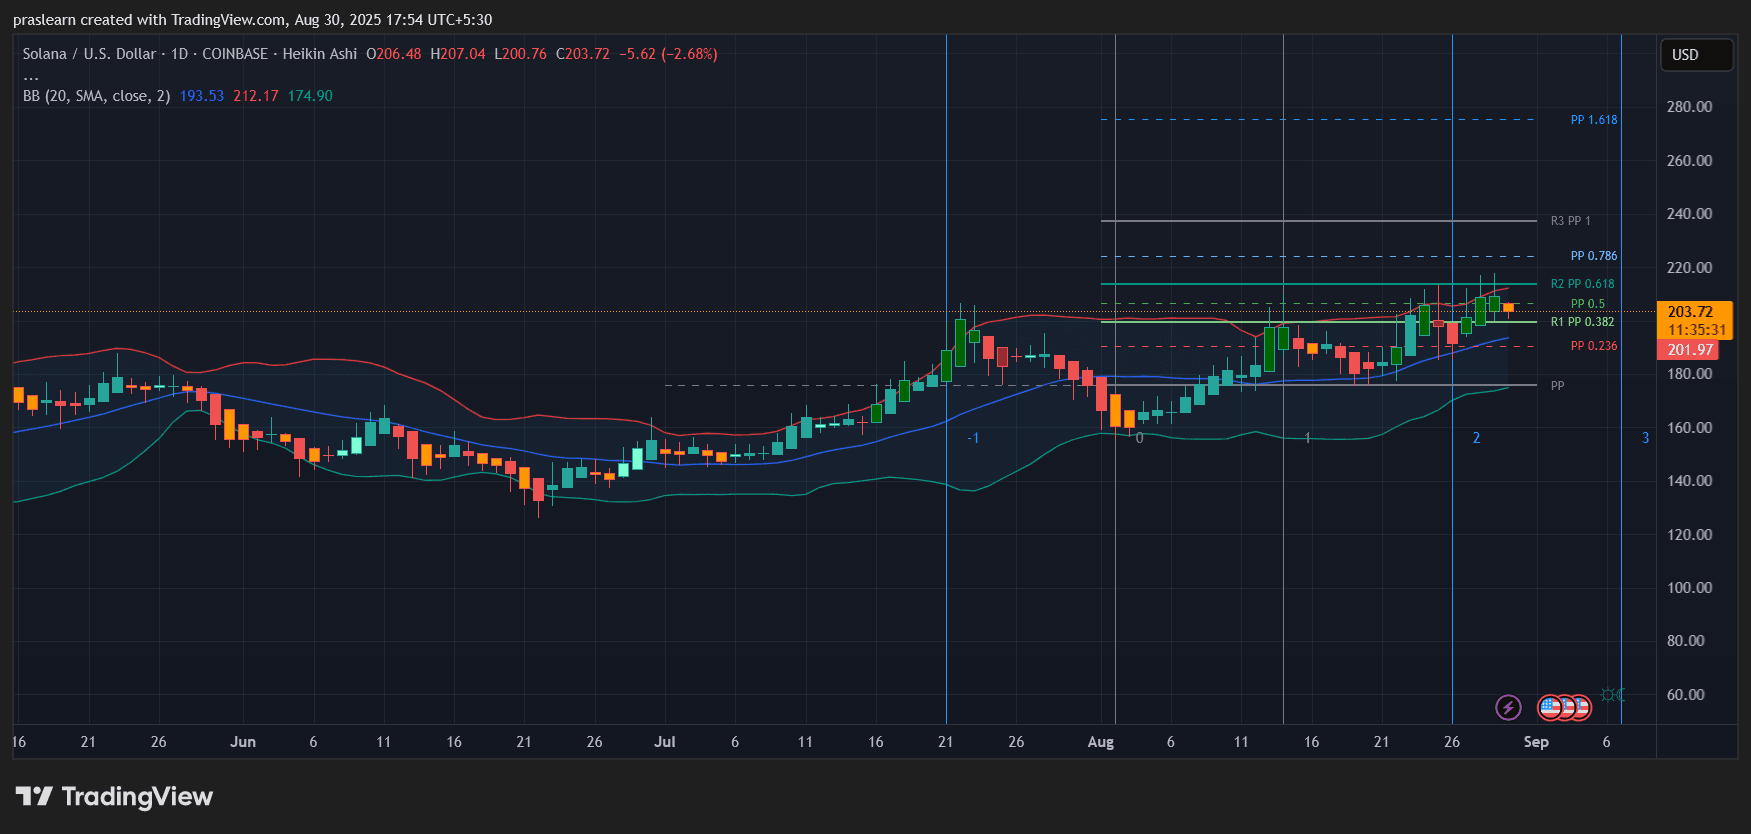Image resolution: width=1751 pixels, height=834 pixels.
Task: Click the TradingView logo
Action: [x=114, y=796]
